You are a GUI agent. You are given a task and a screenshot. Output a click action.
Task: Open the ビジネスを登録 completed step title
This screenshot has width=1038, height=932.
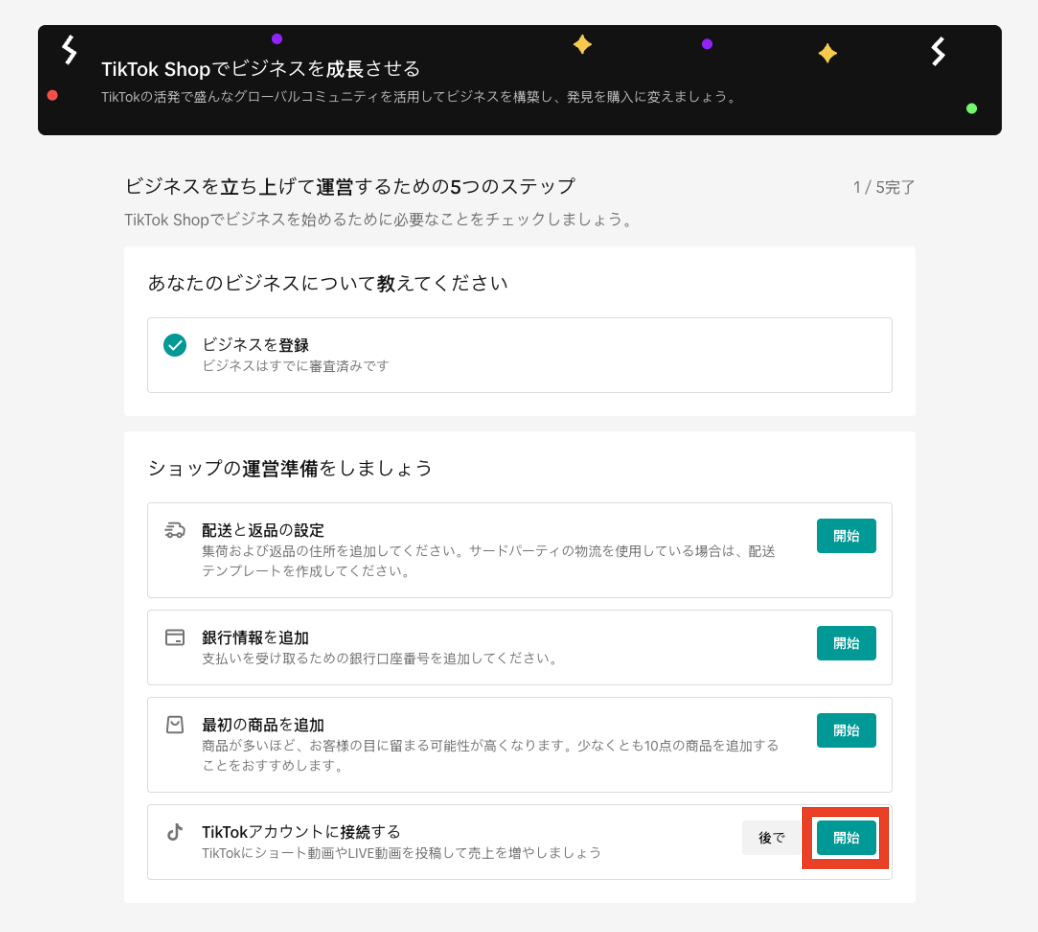(x=256, y=345)
